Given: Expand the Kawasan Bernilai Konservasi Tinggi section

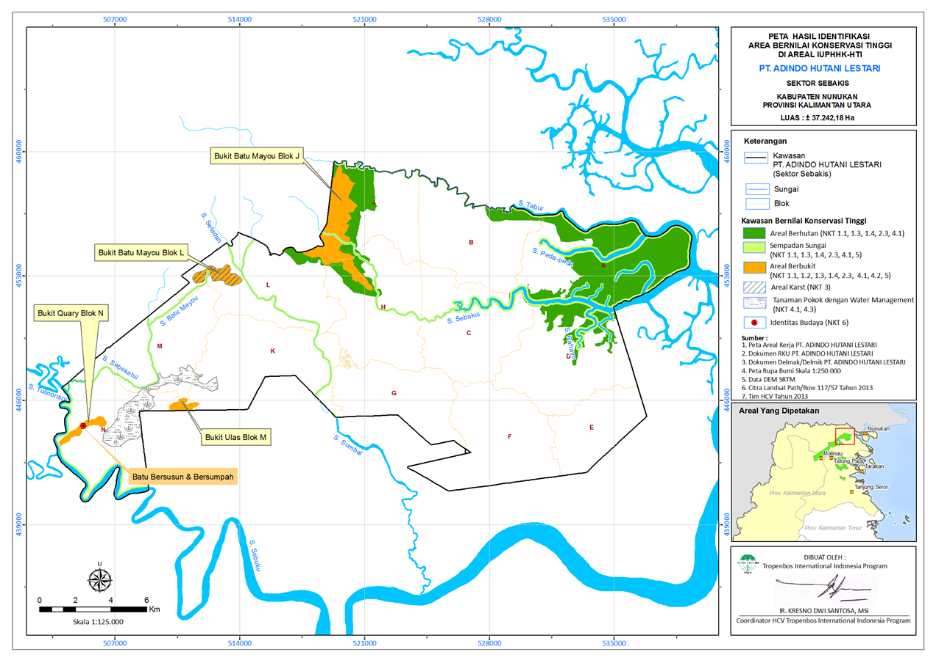Looking at the screenshot, I should [x=783, y=220].
